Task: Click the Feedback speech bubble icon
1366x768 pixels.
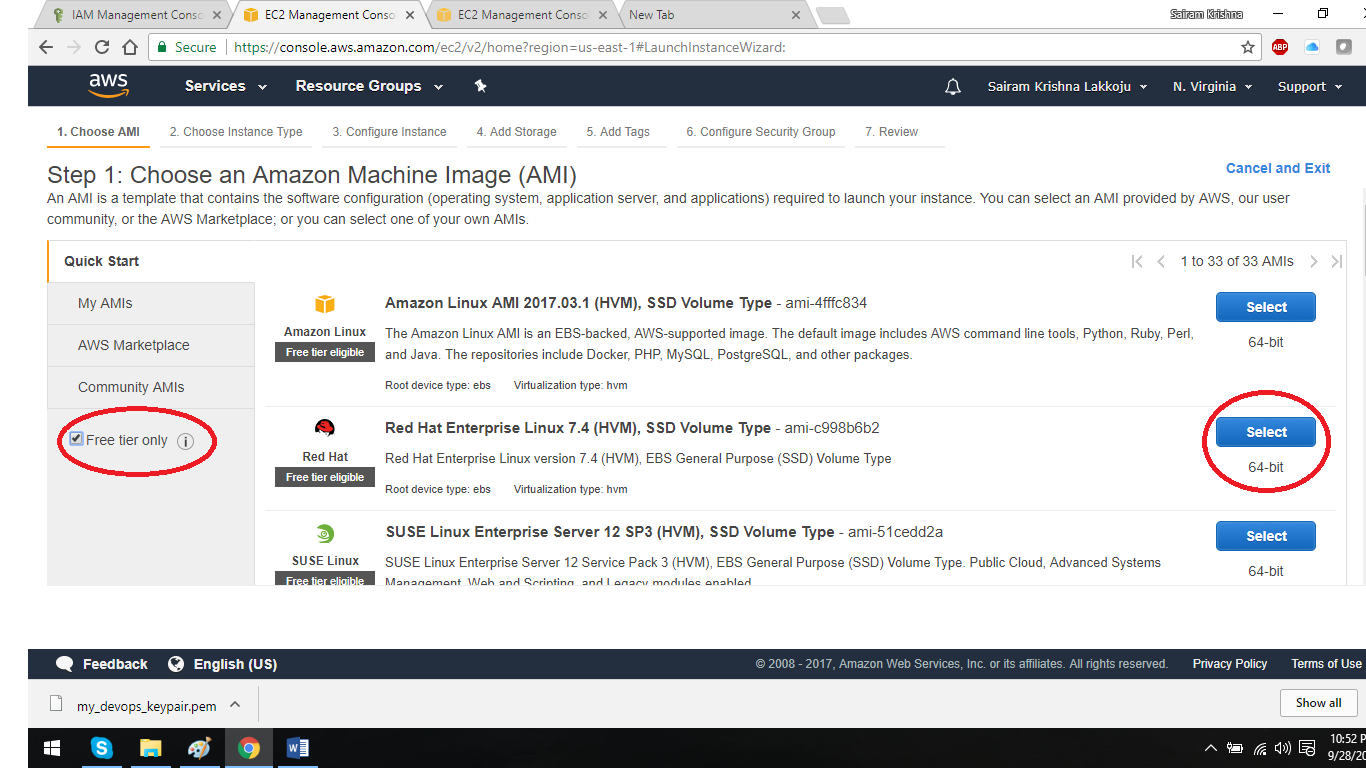Action: tap(65, 664)
